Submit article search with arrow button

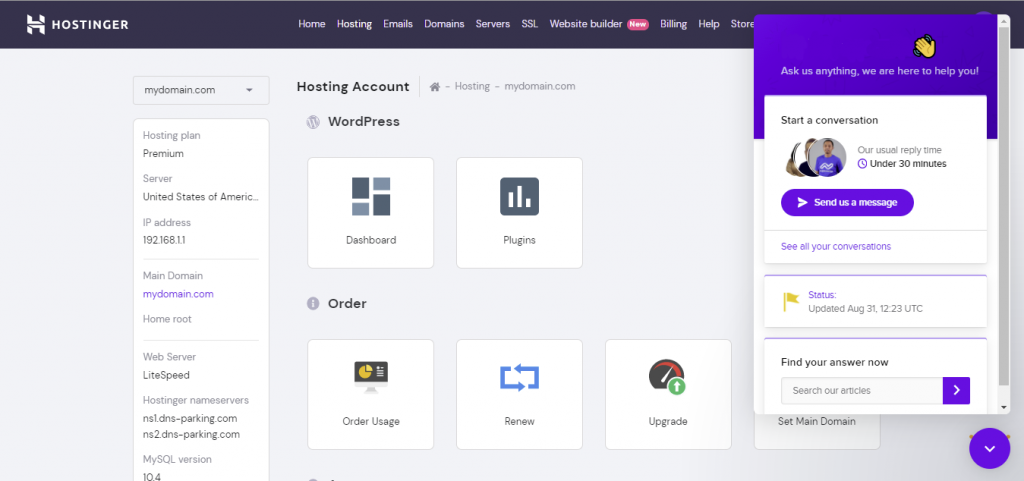point(956,390)
